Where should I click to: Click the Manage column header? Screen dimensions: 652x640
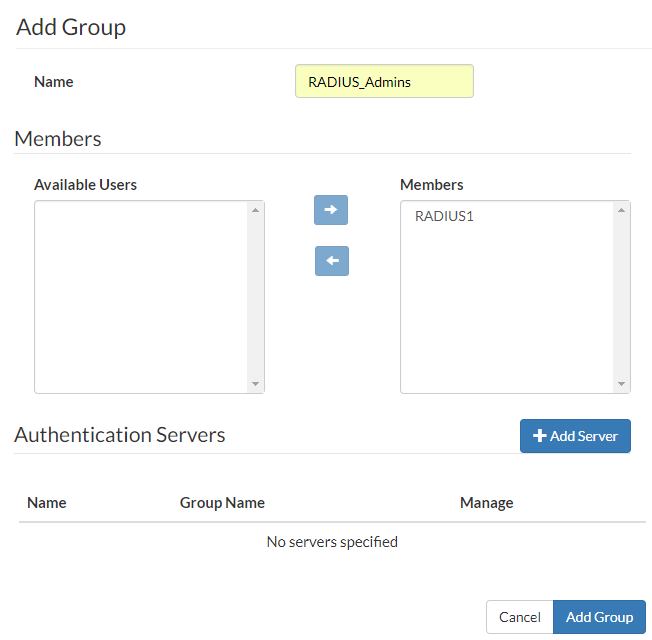[486, 502]
